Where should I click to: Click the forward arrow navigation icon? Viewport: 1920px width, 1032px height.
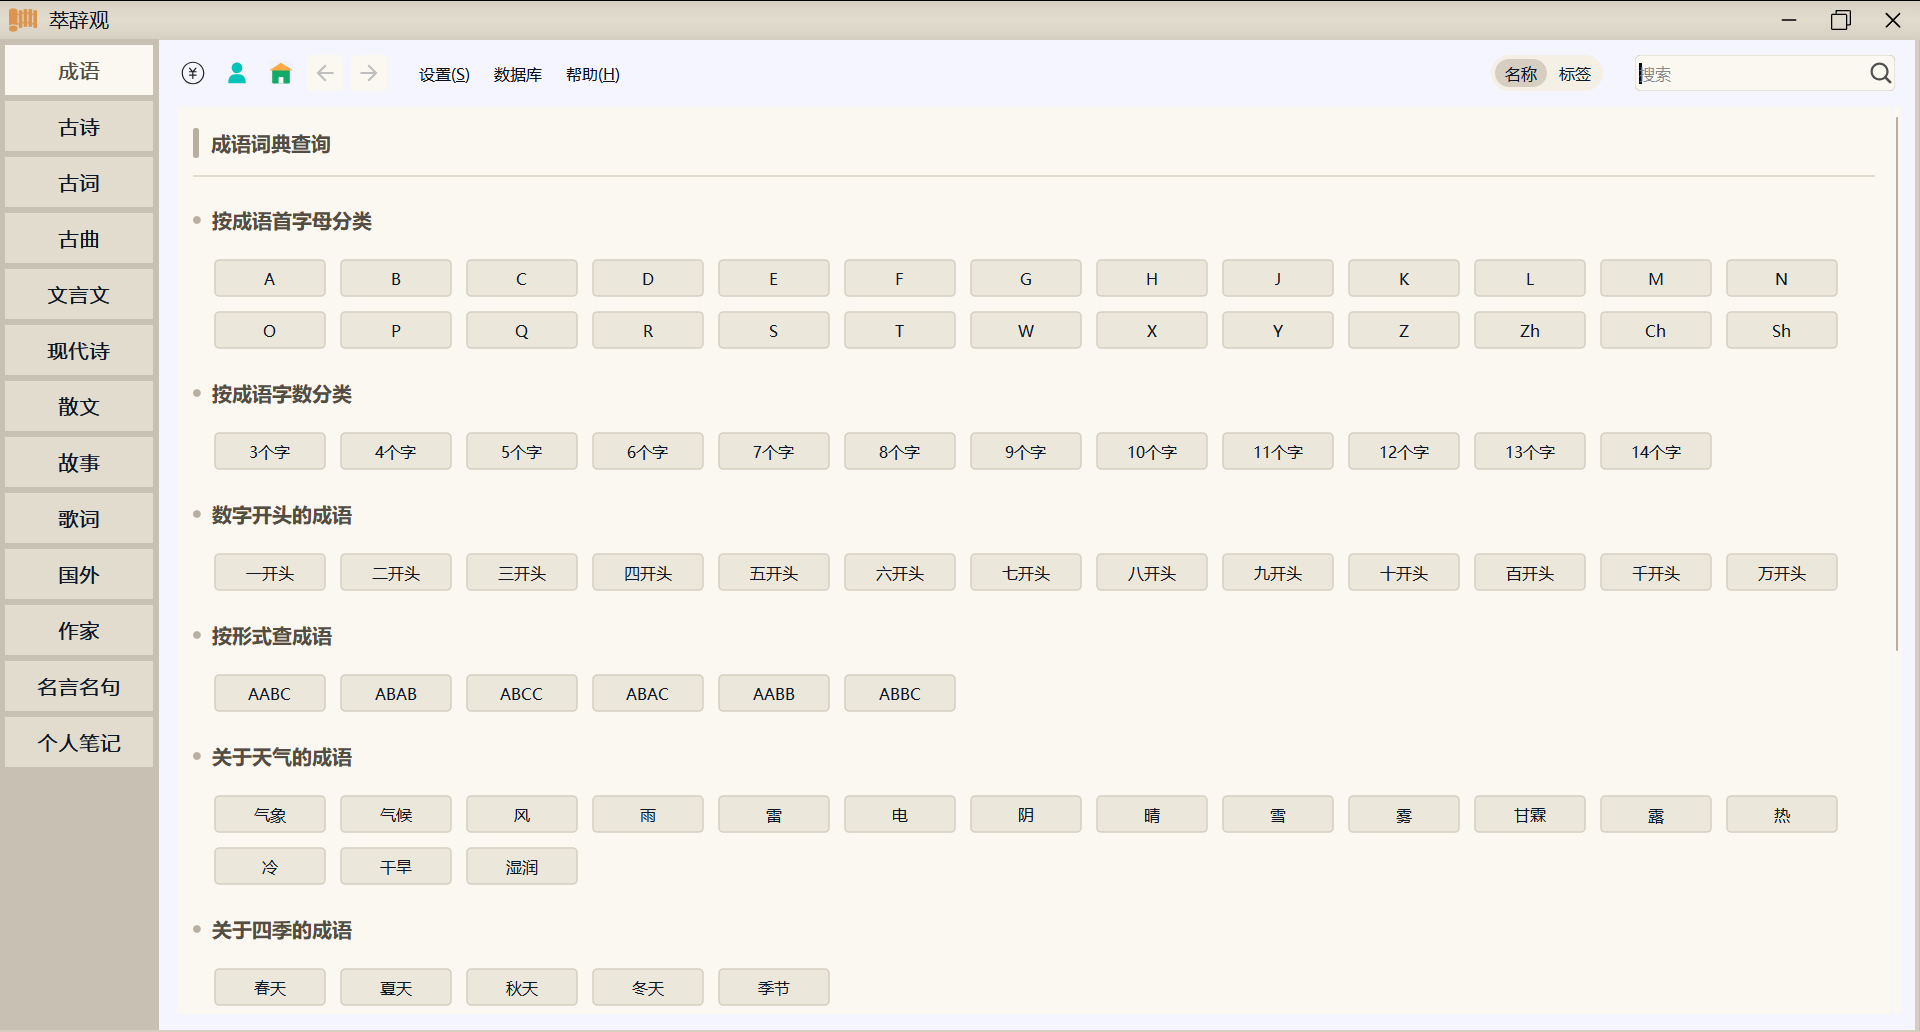click(x=369, y=73)
